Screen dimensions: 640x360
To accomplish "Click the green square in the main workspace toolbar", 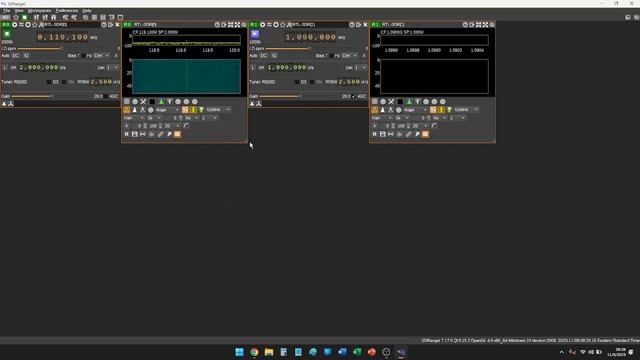I will (x=24, y=18).
